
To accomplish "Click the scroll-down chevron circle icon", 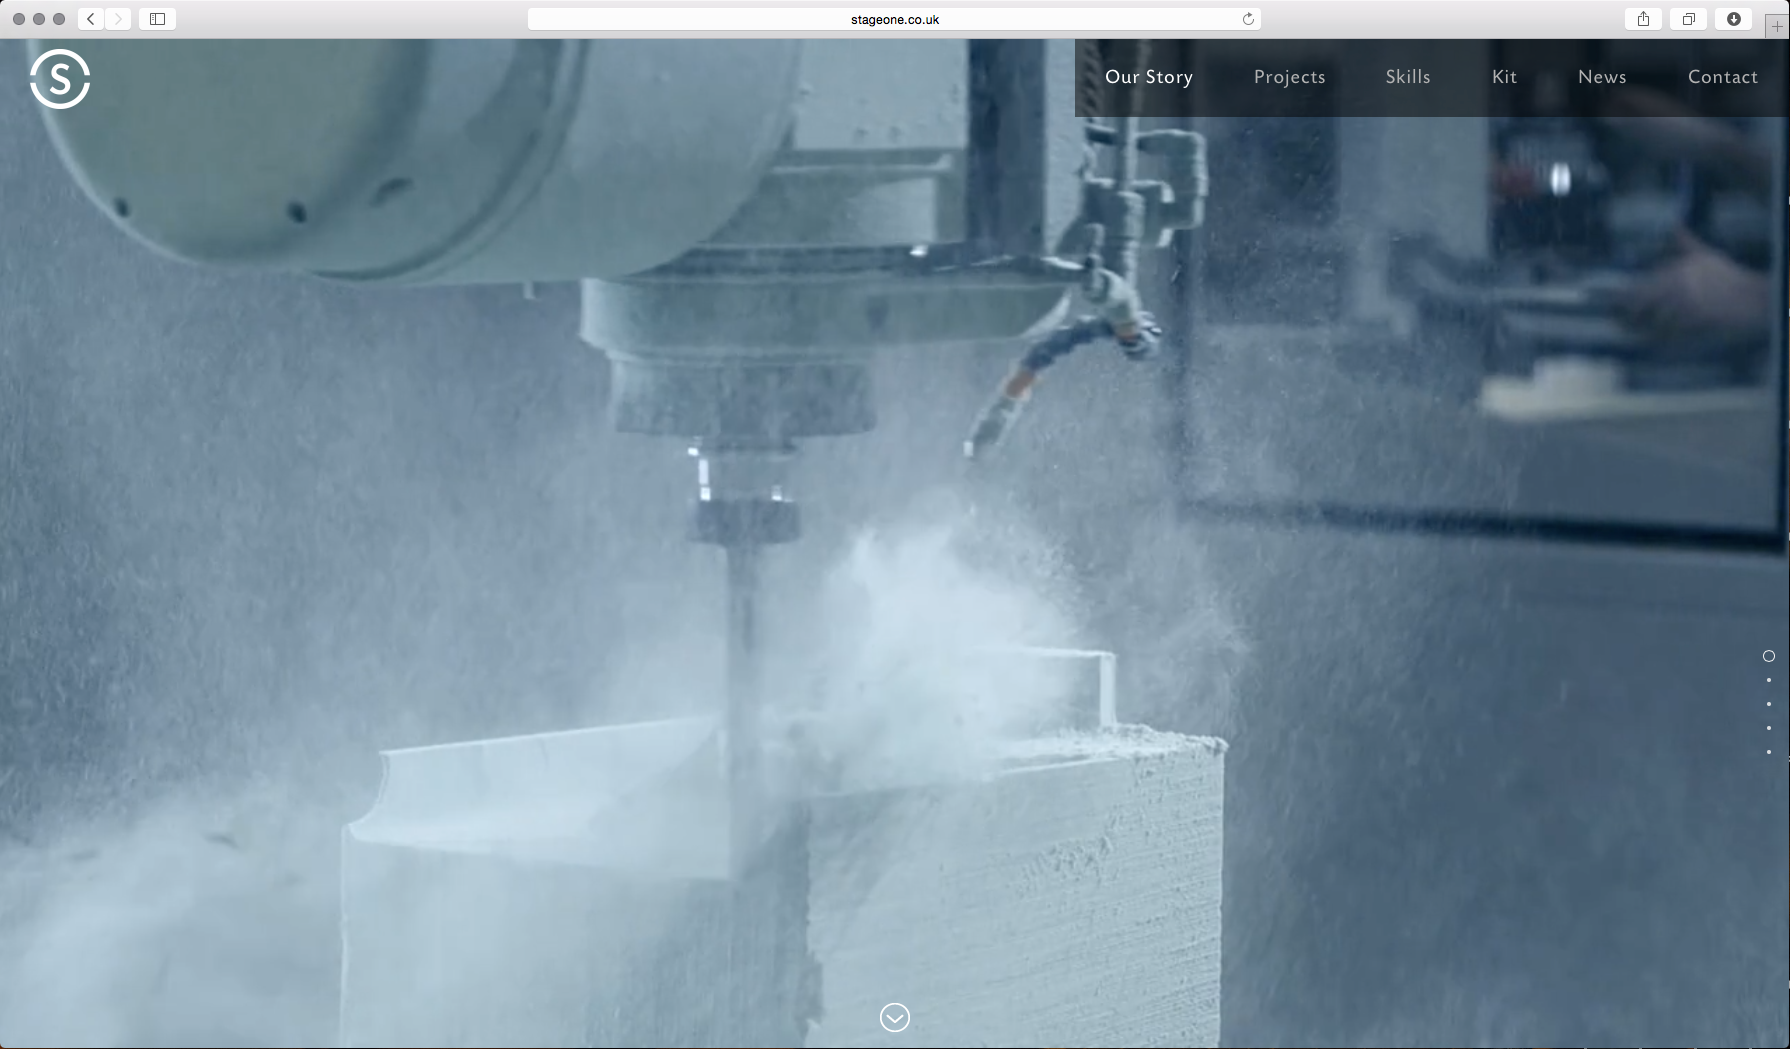I will tap(895, 1018).
